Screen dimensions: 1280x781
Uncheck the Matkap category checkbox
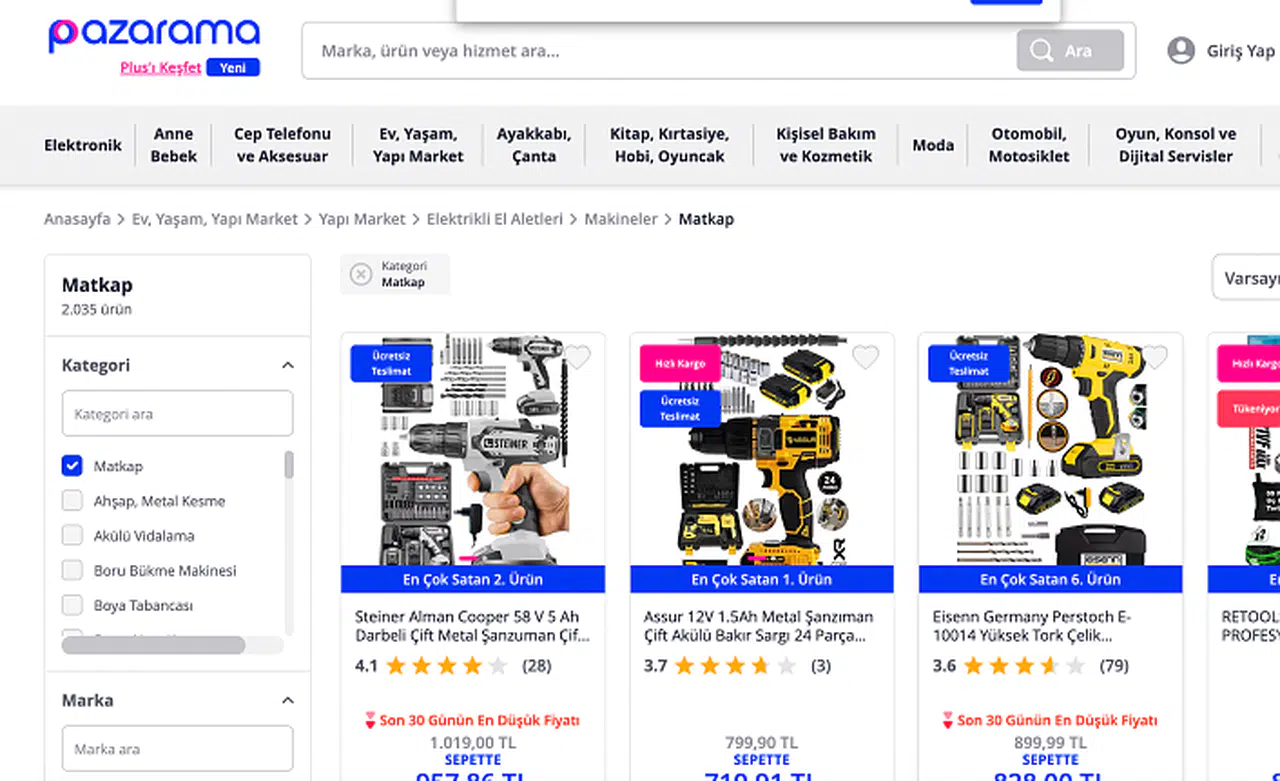click(72, 466)
